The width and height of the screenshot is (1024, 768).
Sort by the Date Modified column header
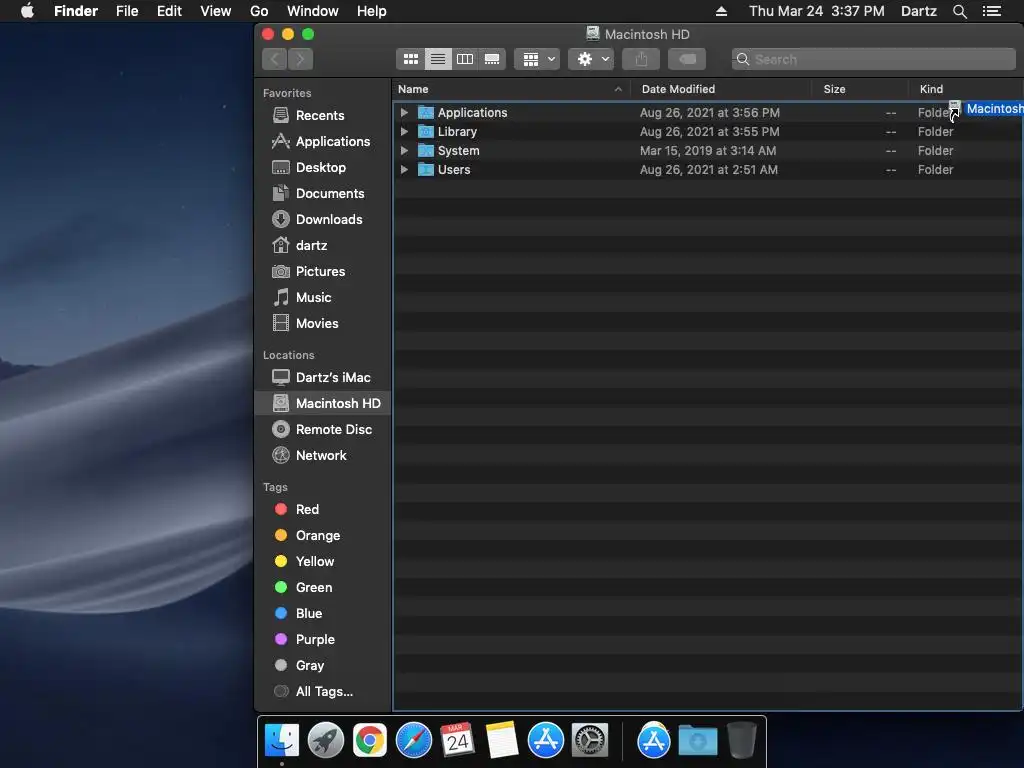click(721, 89)
